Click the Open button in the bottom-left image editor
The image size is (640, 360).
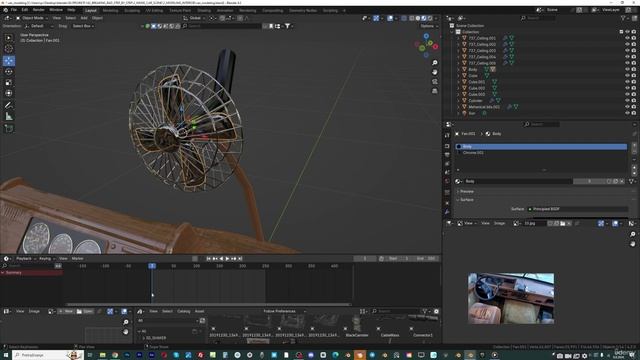85,311
